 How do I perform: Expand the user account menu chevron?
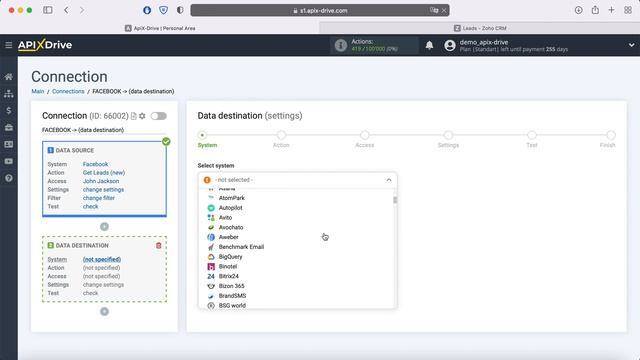pos(631,45)
